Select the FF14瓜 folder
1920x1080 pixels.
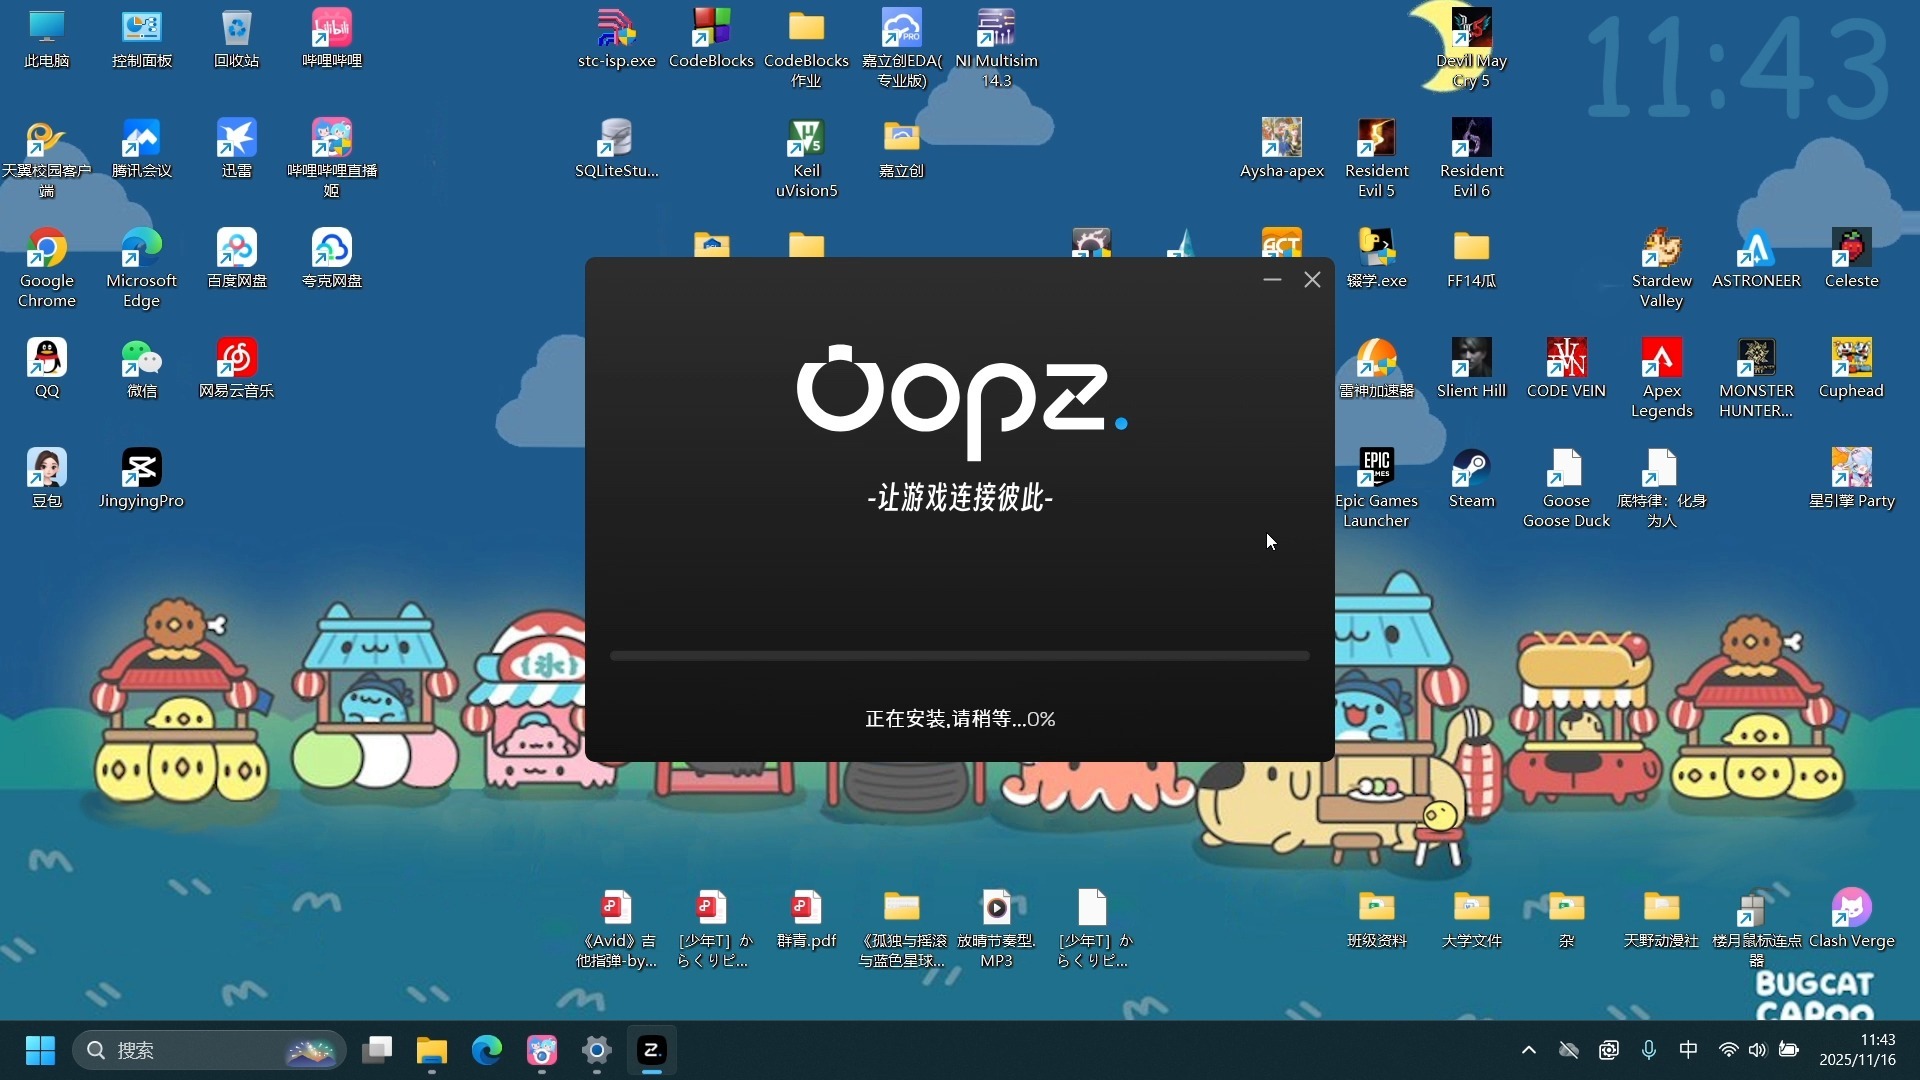click(x=1472, y=260)
